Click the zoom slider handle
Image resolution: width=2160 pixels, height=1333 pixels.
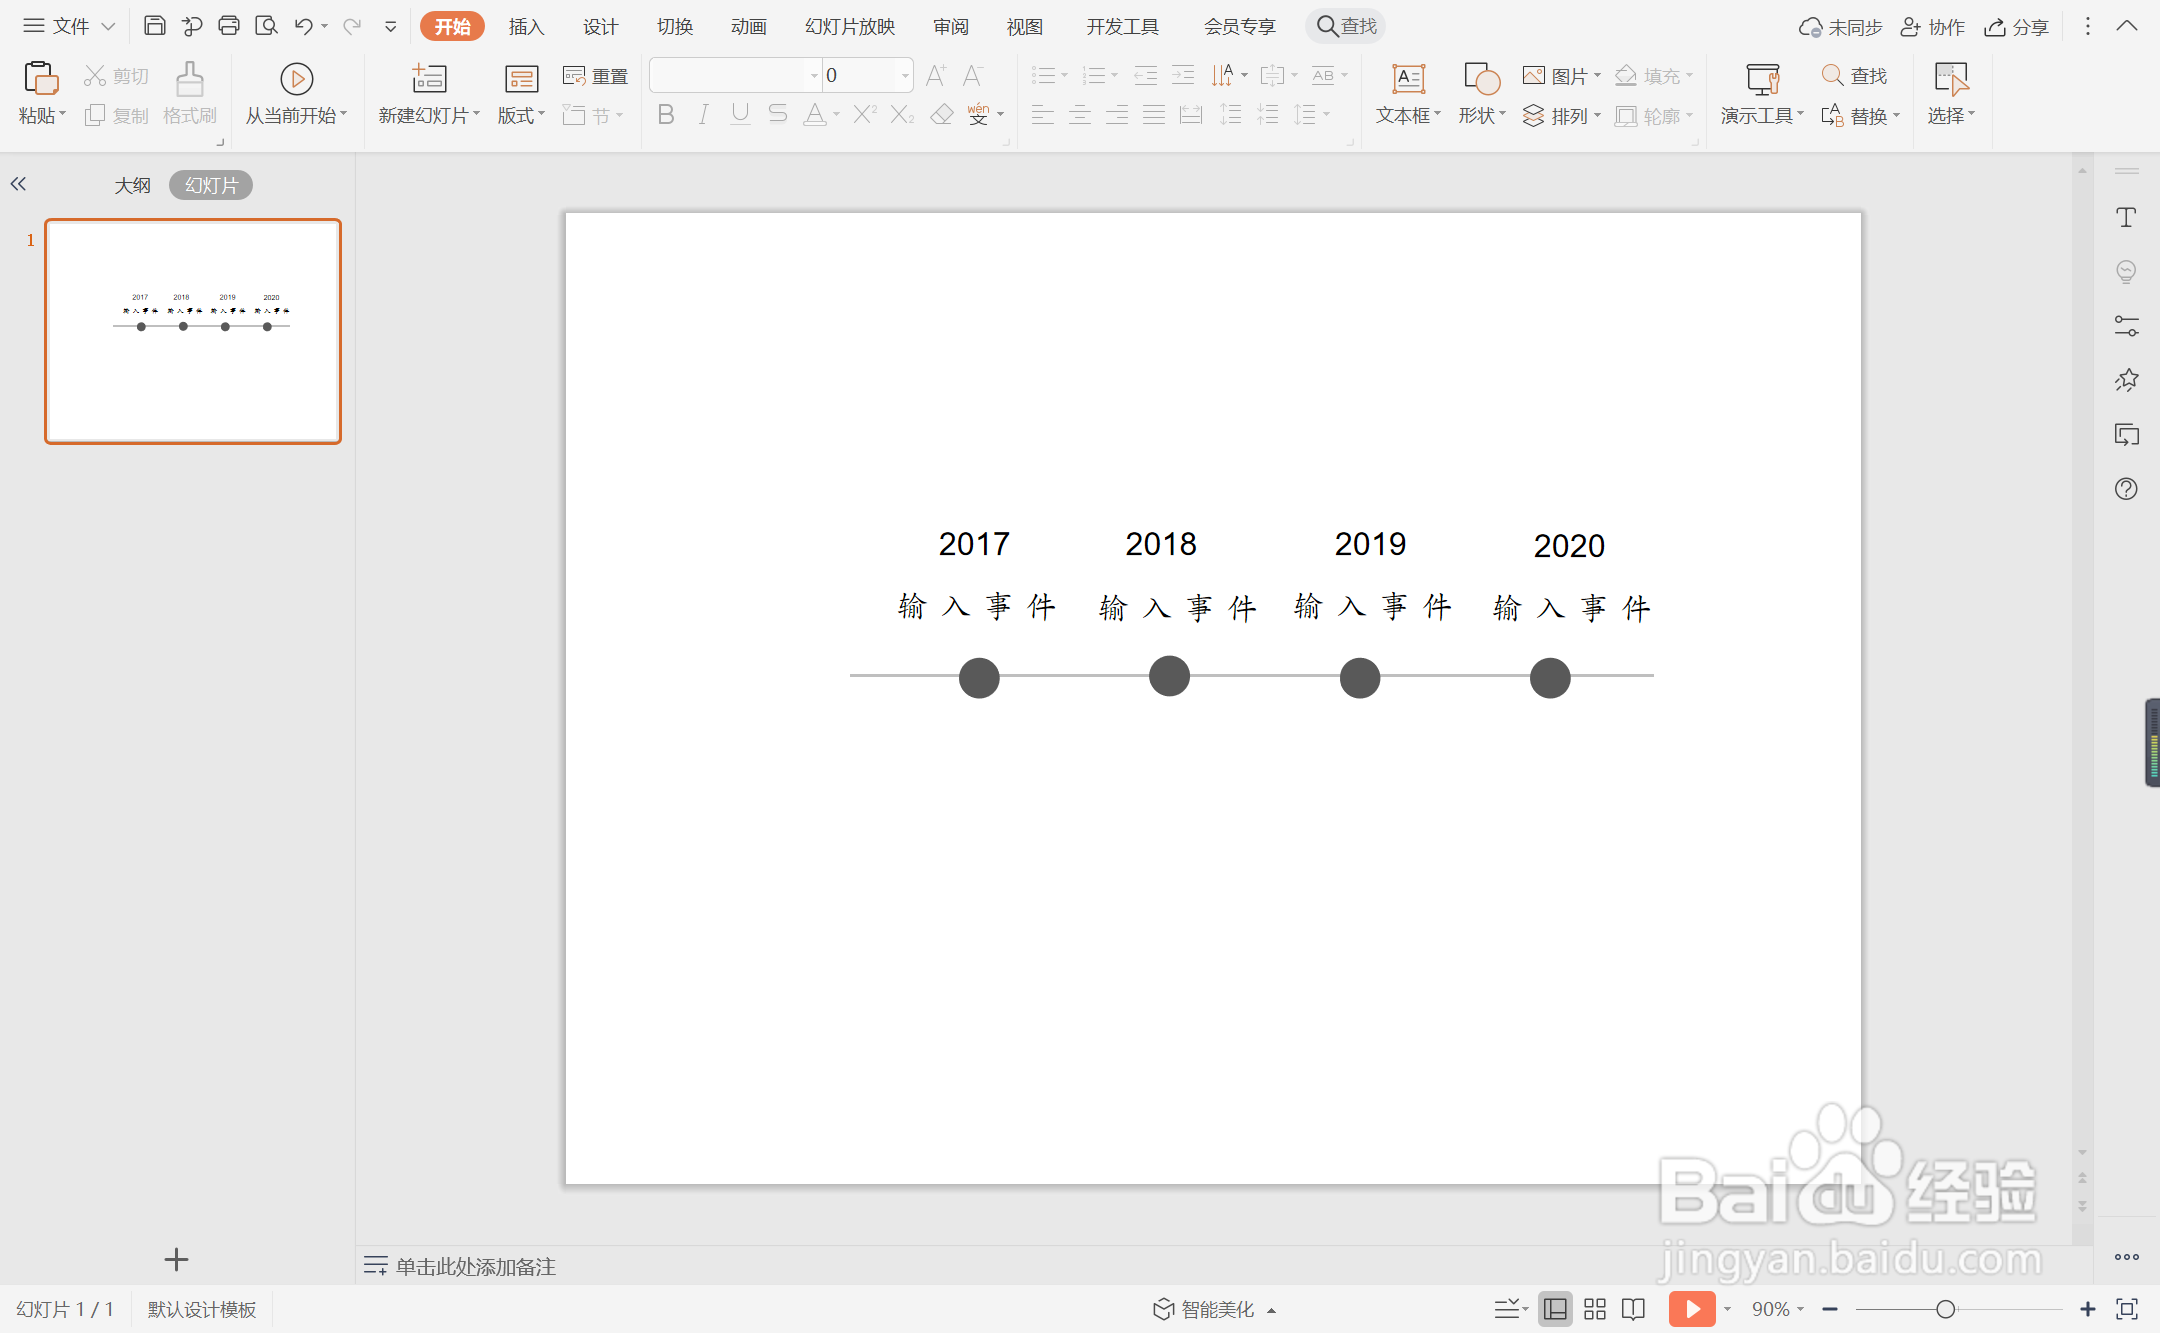click(1945, 1309)
